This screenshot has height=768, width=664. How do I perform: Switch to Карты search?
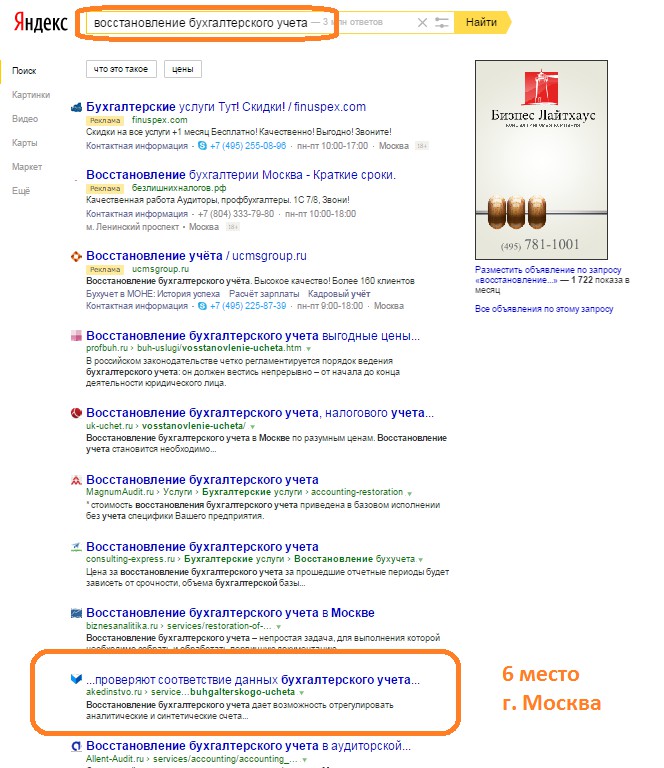pyautogui.click(x=24, y=143)
